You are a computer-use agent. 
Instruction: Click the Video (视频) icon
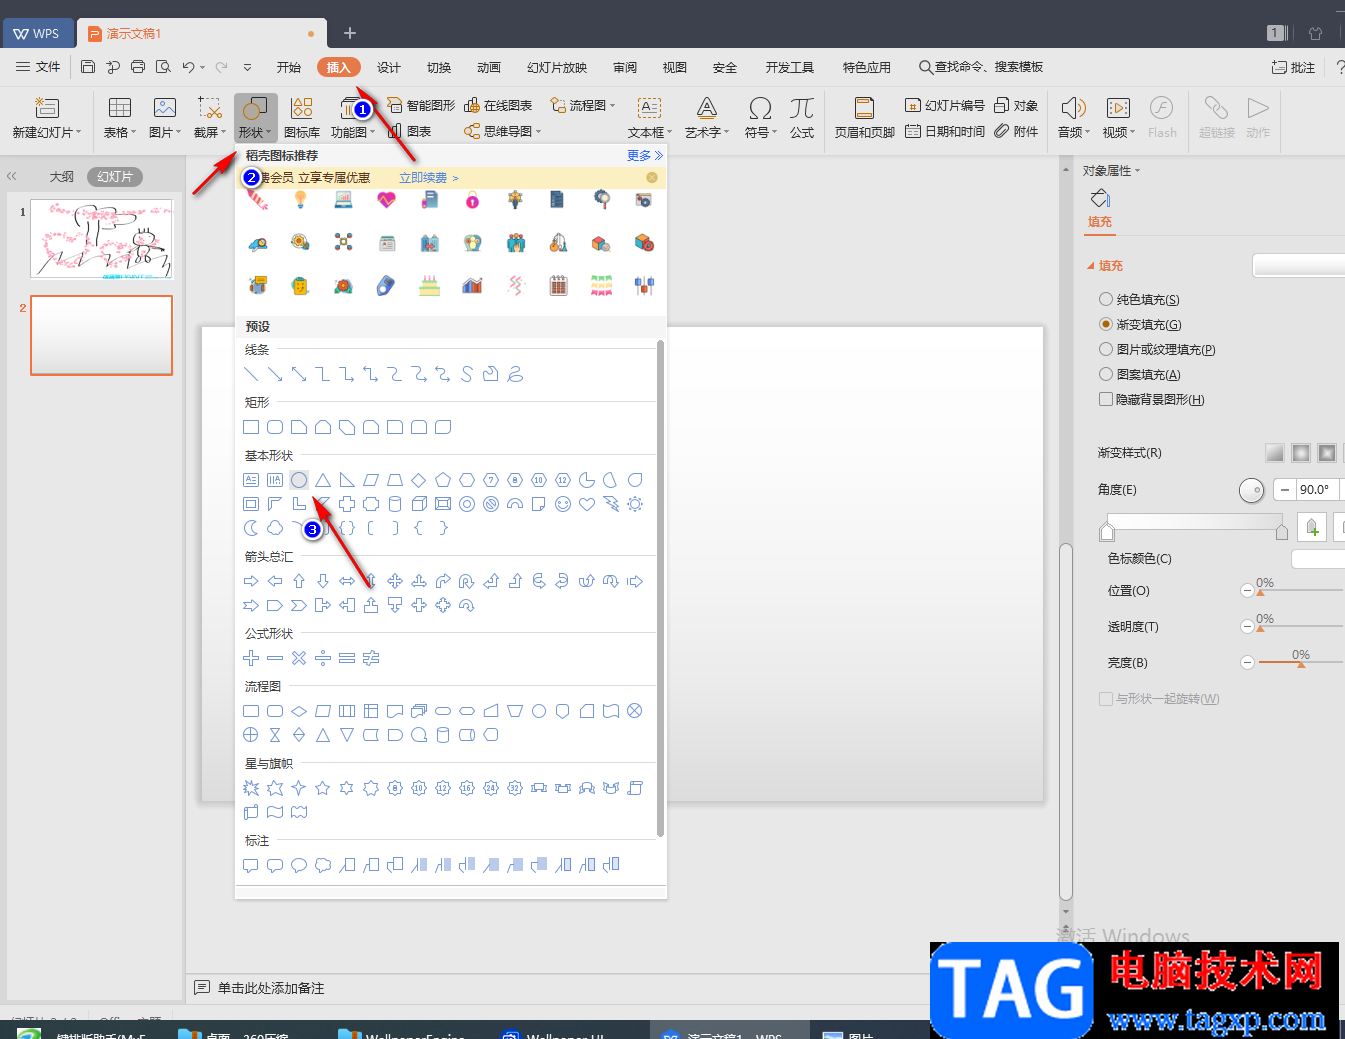pyautogui.click(x=1118, y=108)
